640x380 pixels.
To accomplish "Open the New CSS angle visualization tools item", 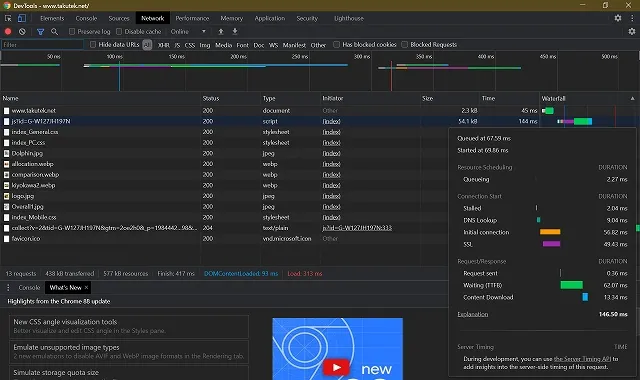I will [129, 327].
